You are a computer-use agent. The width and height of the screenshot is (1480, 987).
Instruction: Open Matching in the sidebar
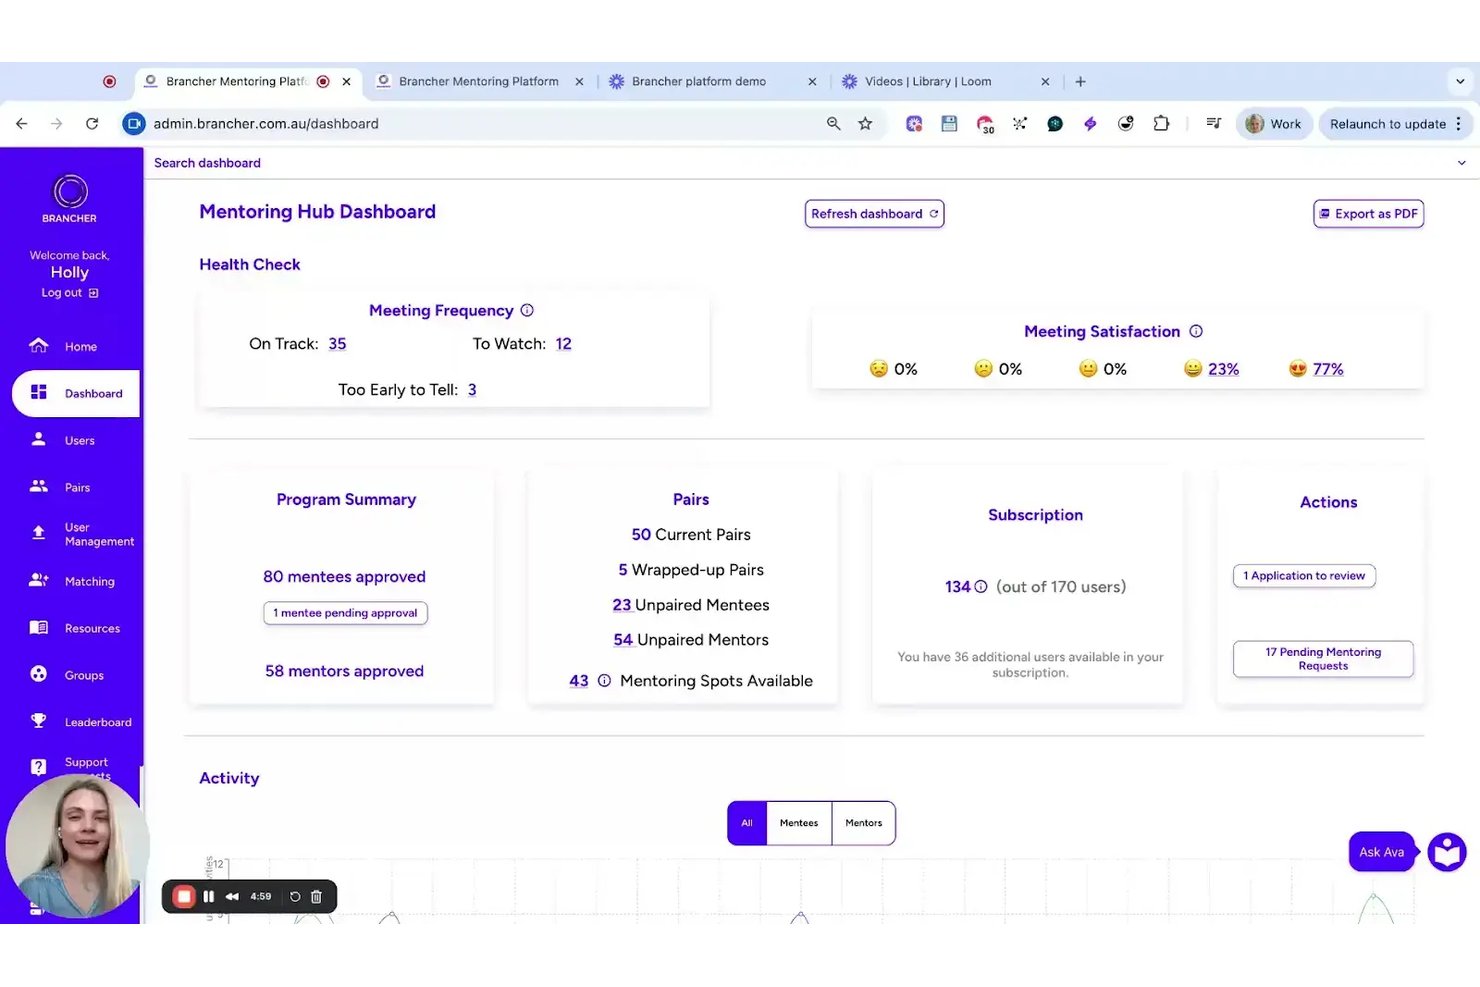tap(70, 581)
